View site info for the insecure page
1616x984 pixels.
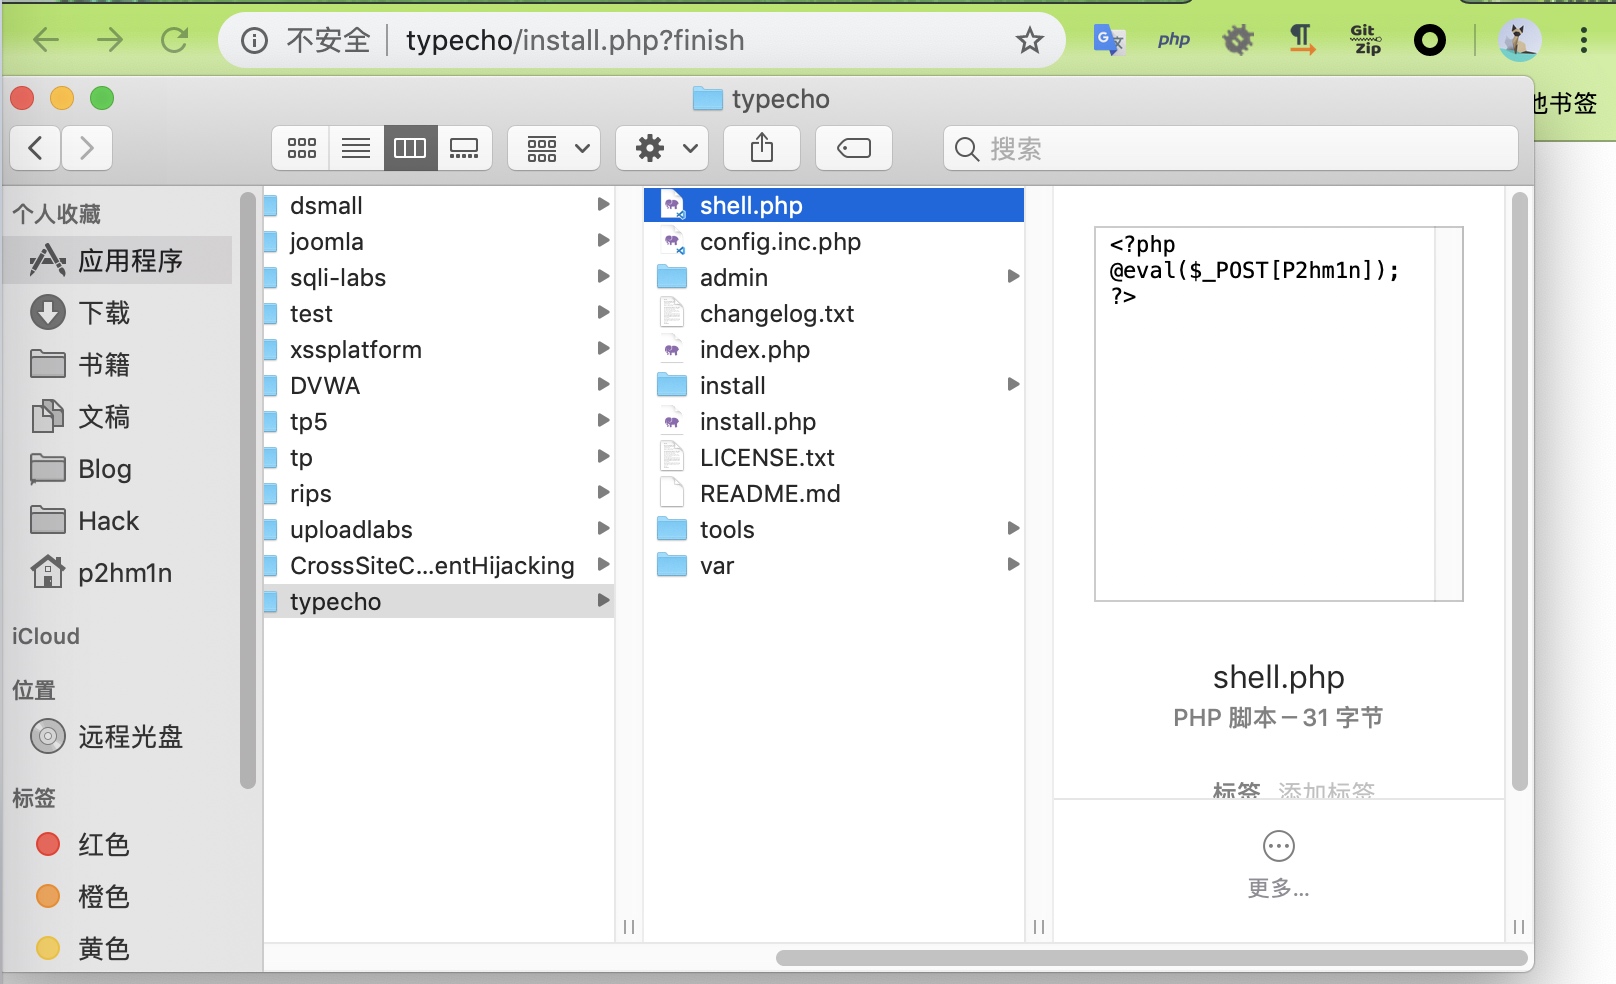(x=254, y=40)
